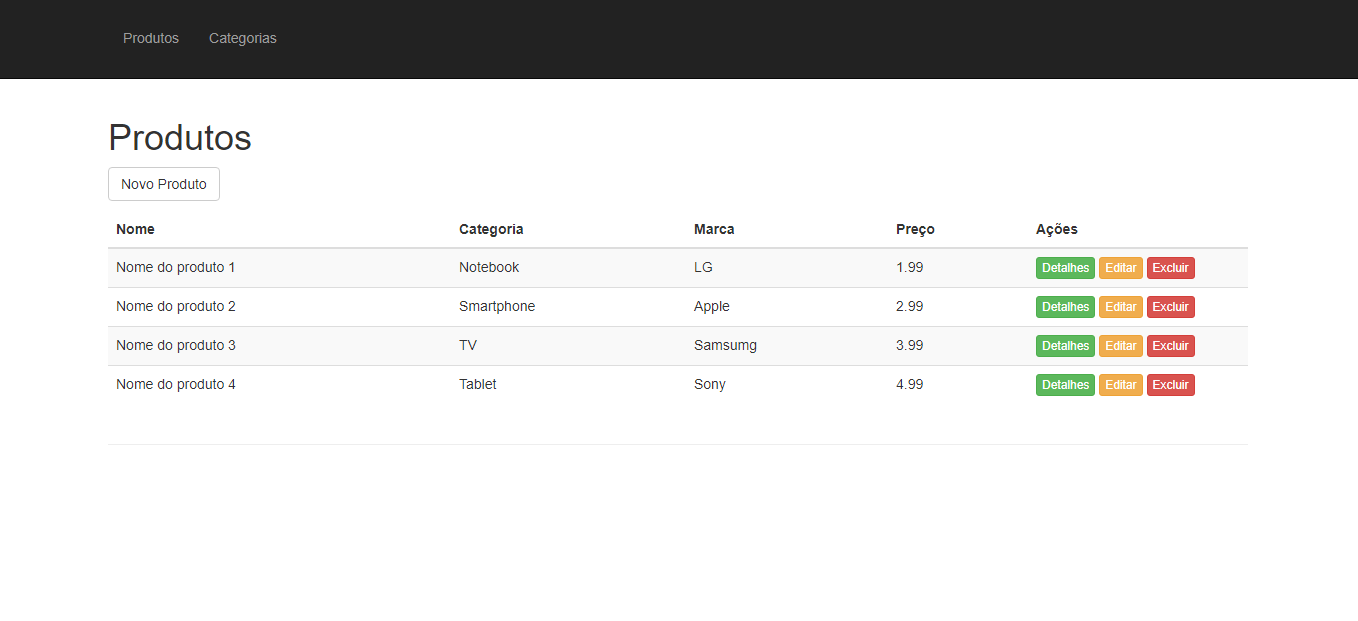Open Detalhes for the Sony Tablet

click(x=1064, y=384)
